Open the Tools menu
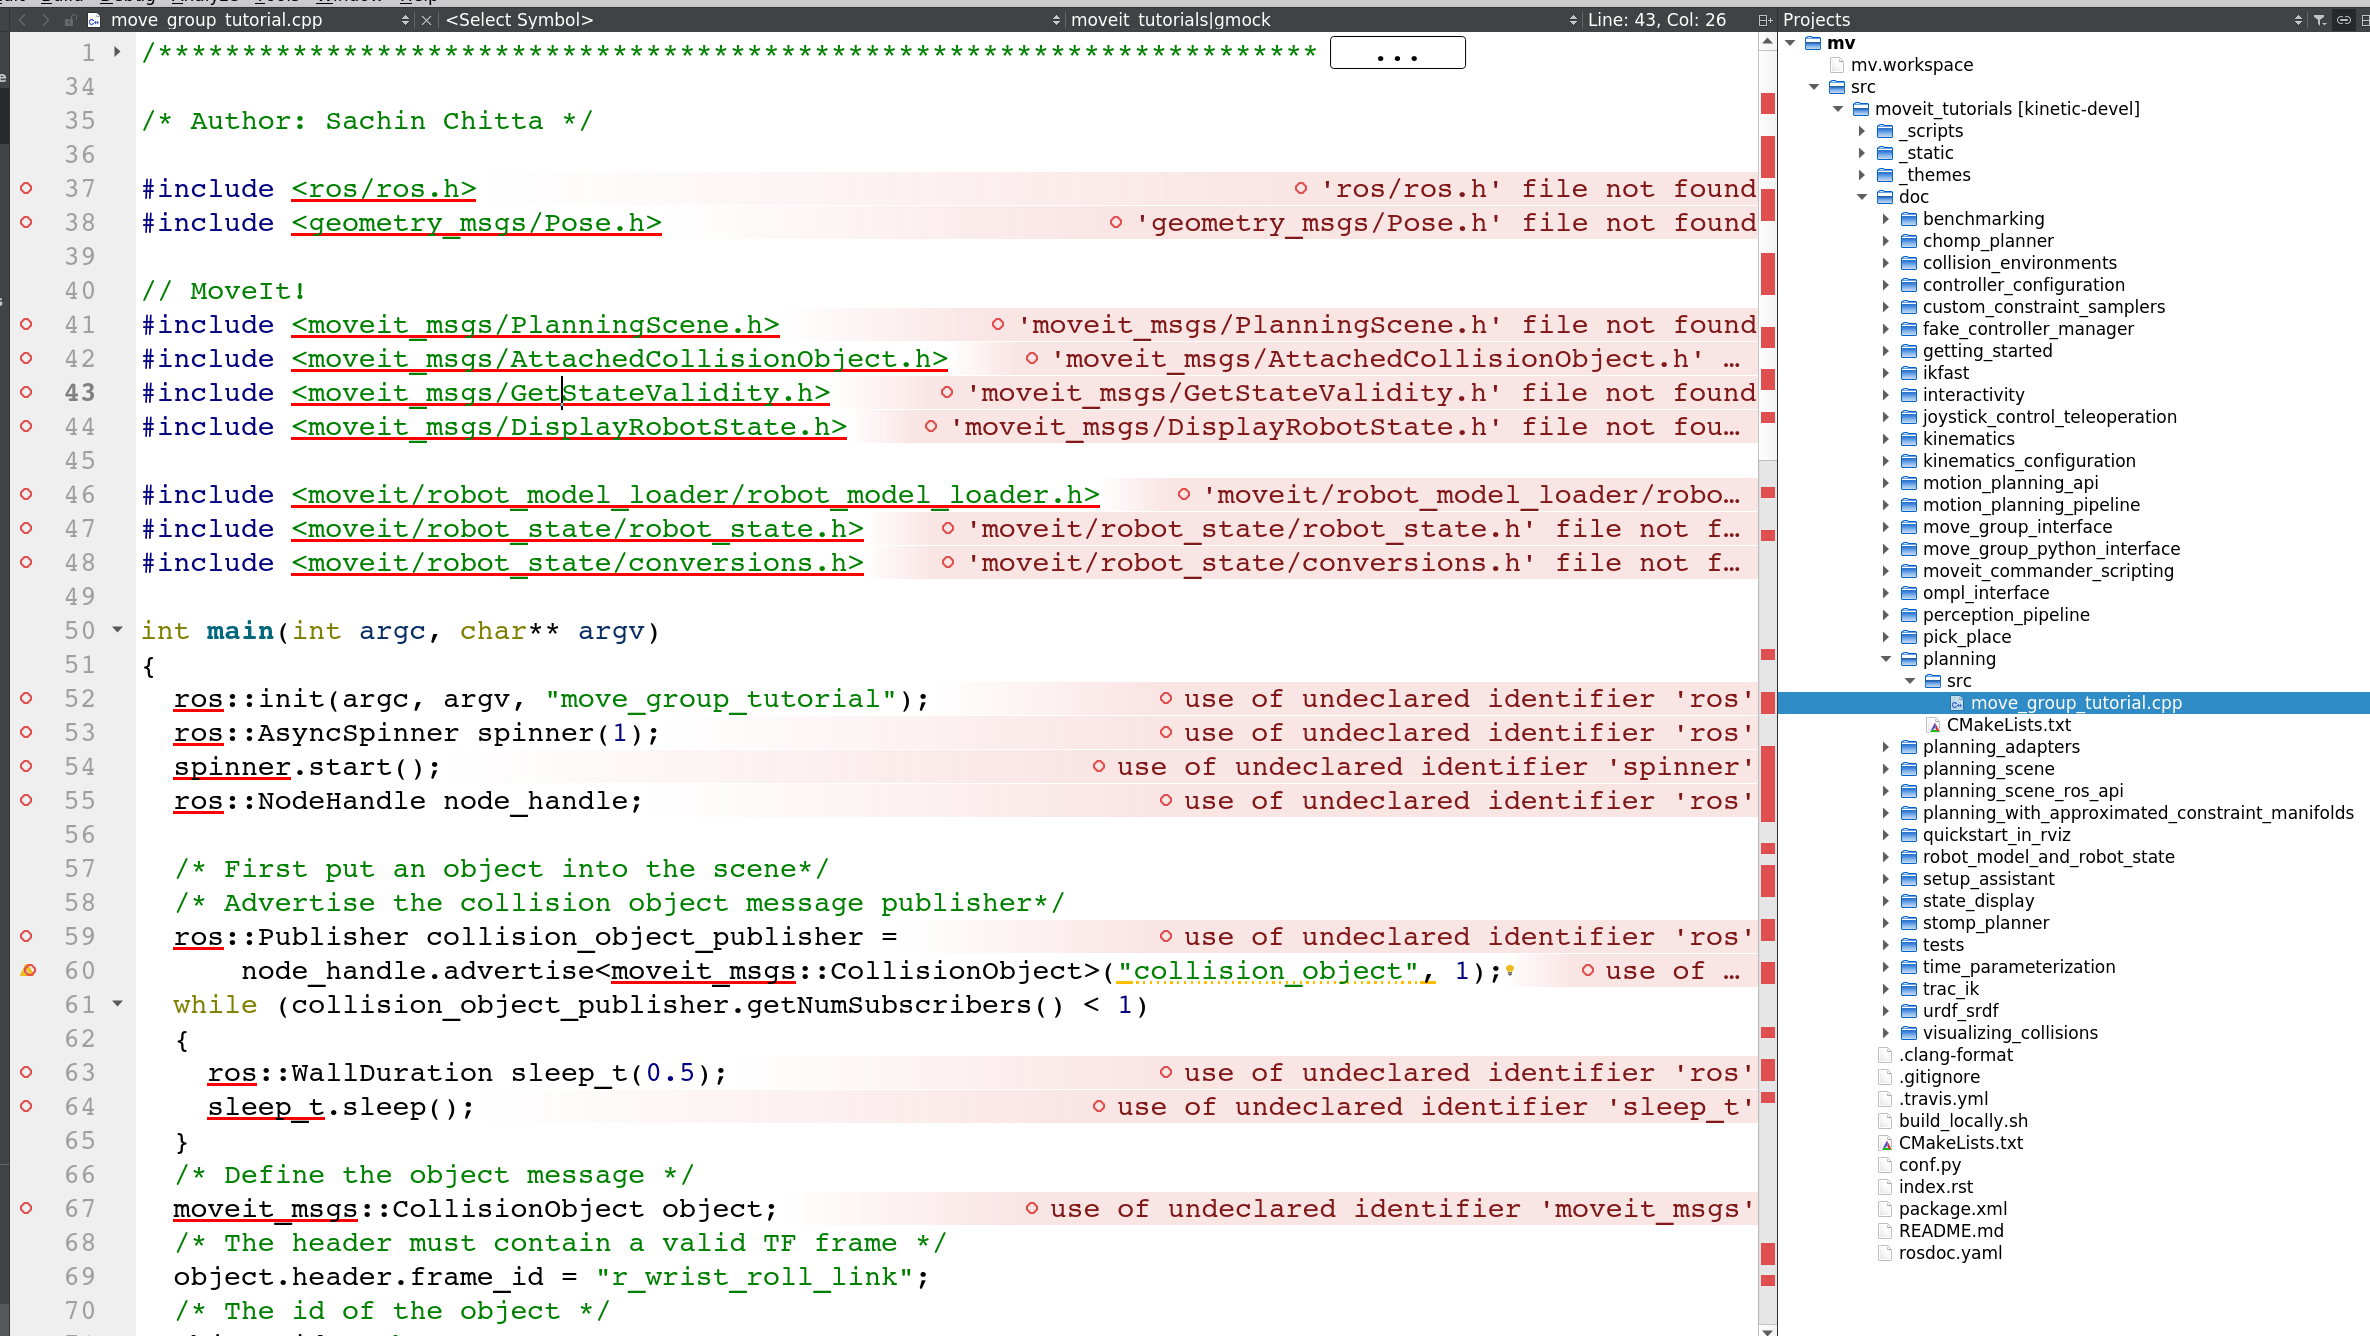This screenshot has width=2370, height=1336. (x=278, y=4)
